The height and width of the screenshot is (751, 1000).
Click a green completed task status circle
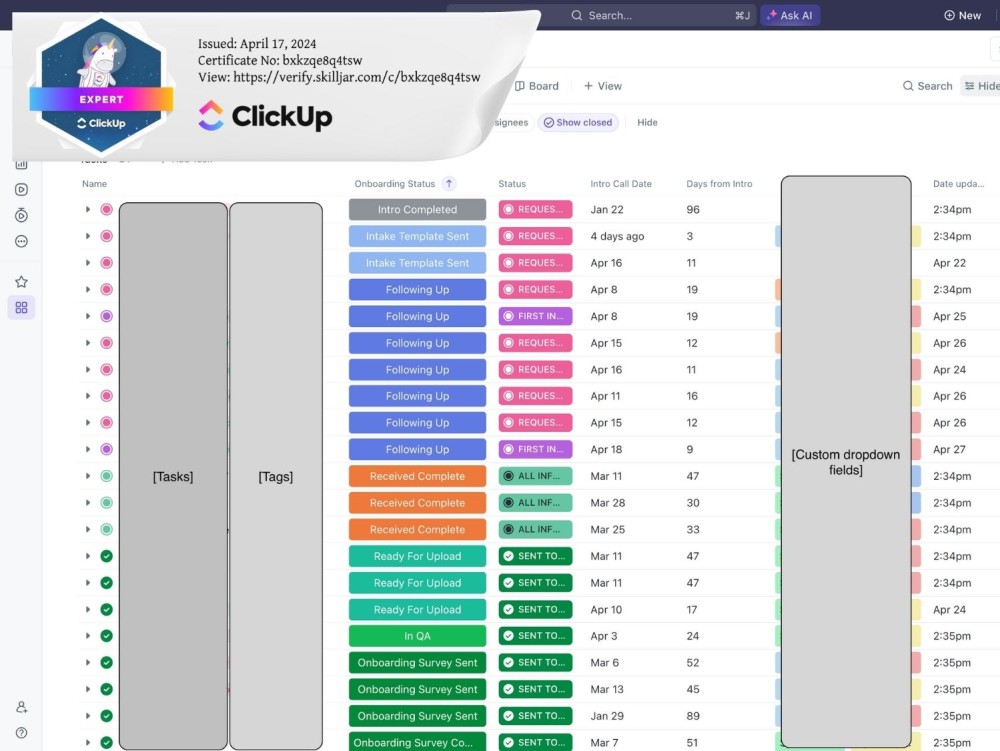pos(104,555)
